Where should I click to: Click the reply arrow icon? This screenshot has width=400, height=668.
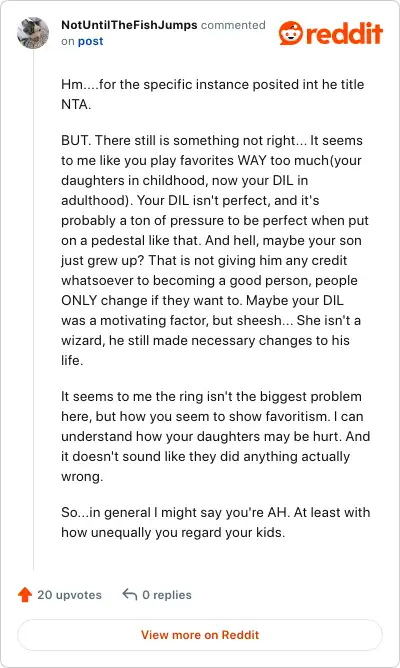129,594
